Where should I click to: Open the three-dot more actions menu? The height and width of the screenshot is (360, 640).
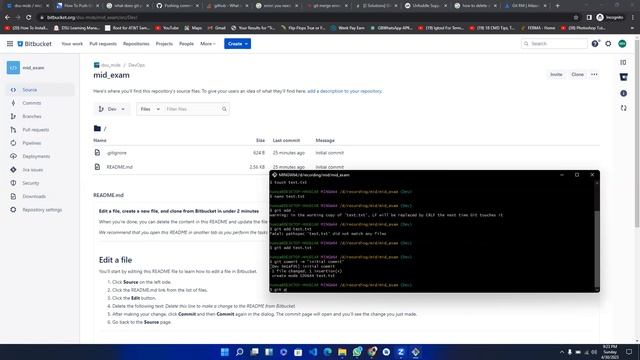point(594,75)
